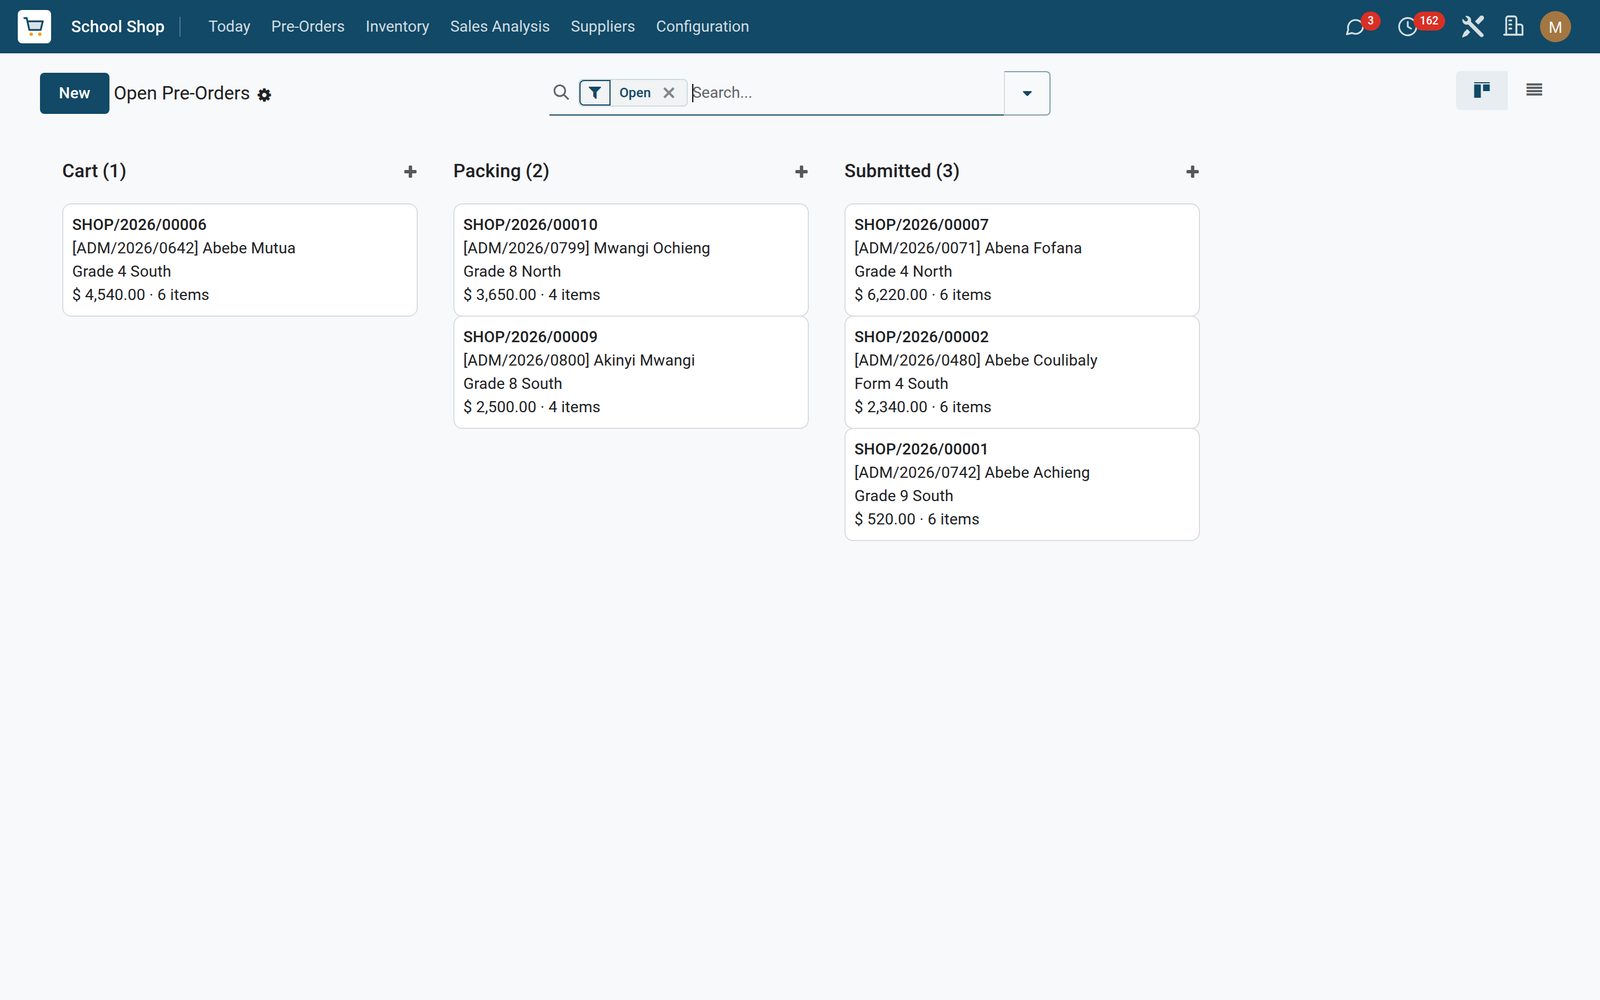The image size is (1600, 1000).
Task: Add a card in the Cart column
Action: point(410,172)
